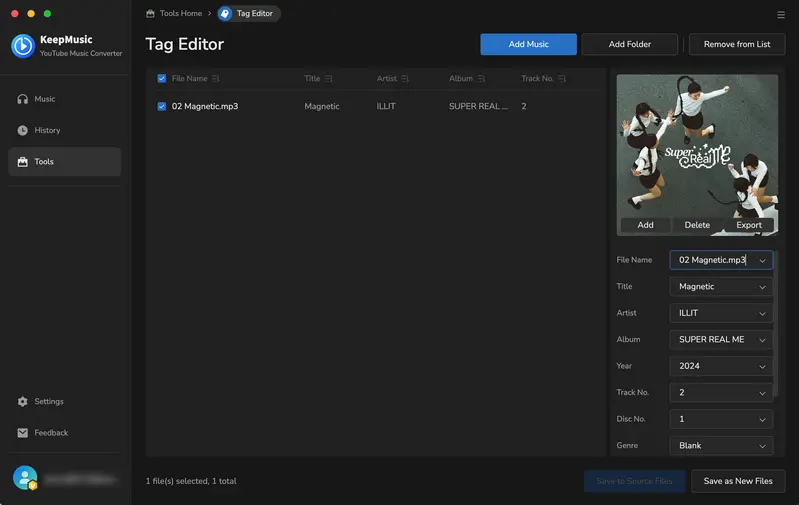The width and height of the screenshot is (799, 505).
Task: Click Delete button under album cover
Action: (697, 225)
